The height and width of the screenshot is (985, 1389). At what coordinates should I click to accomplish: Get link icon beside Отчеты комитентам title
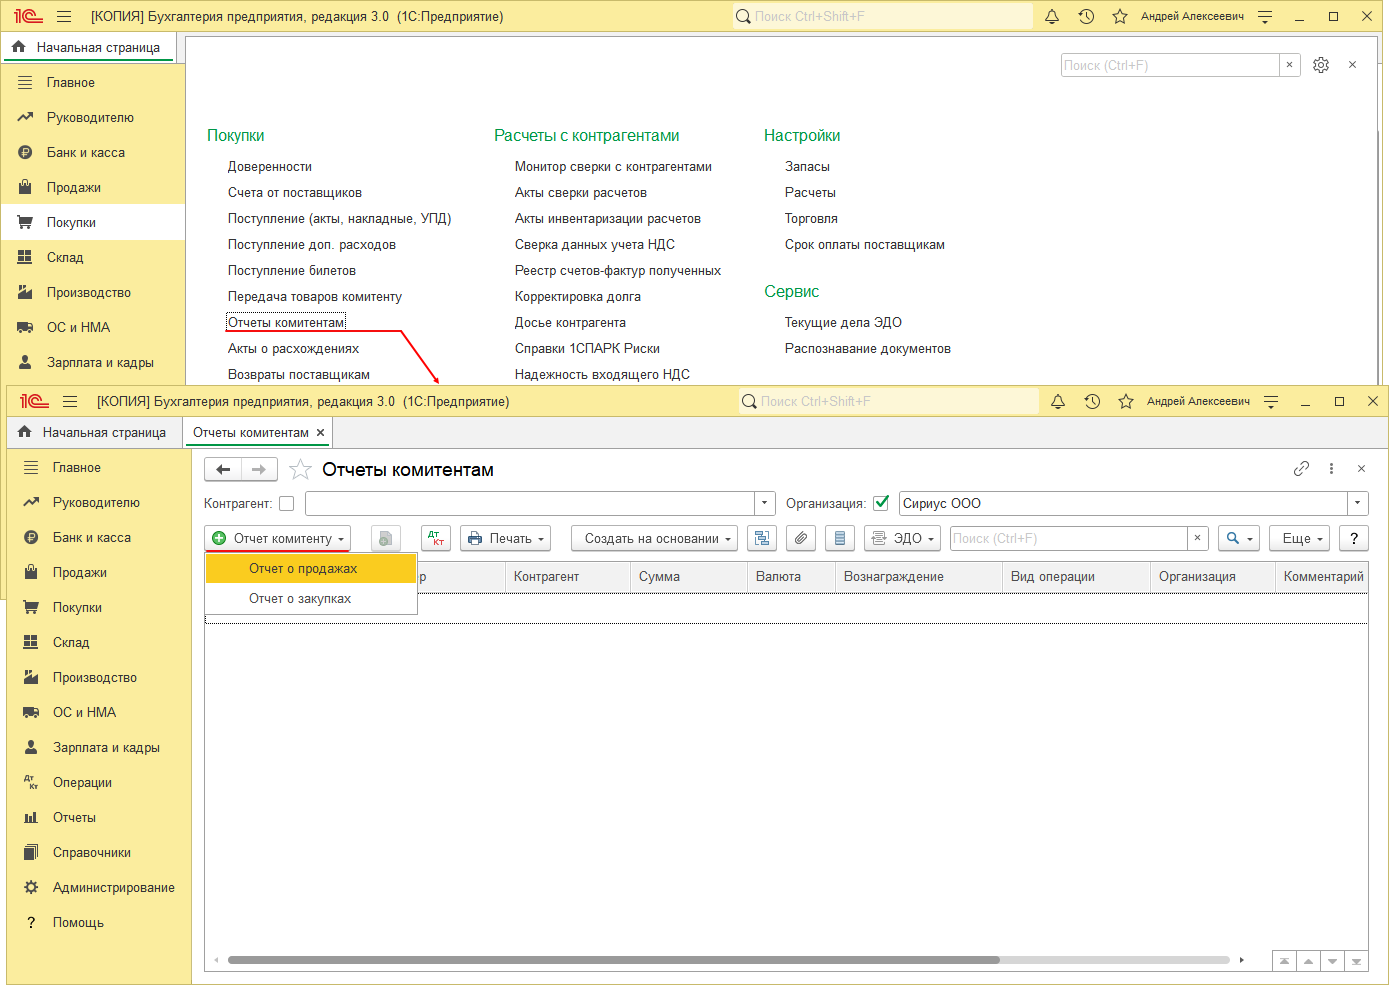[x=1301, y=469]
